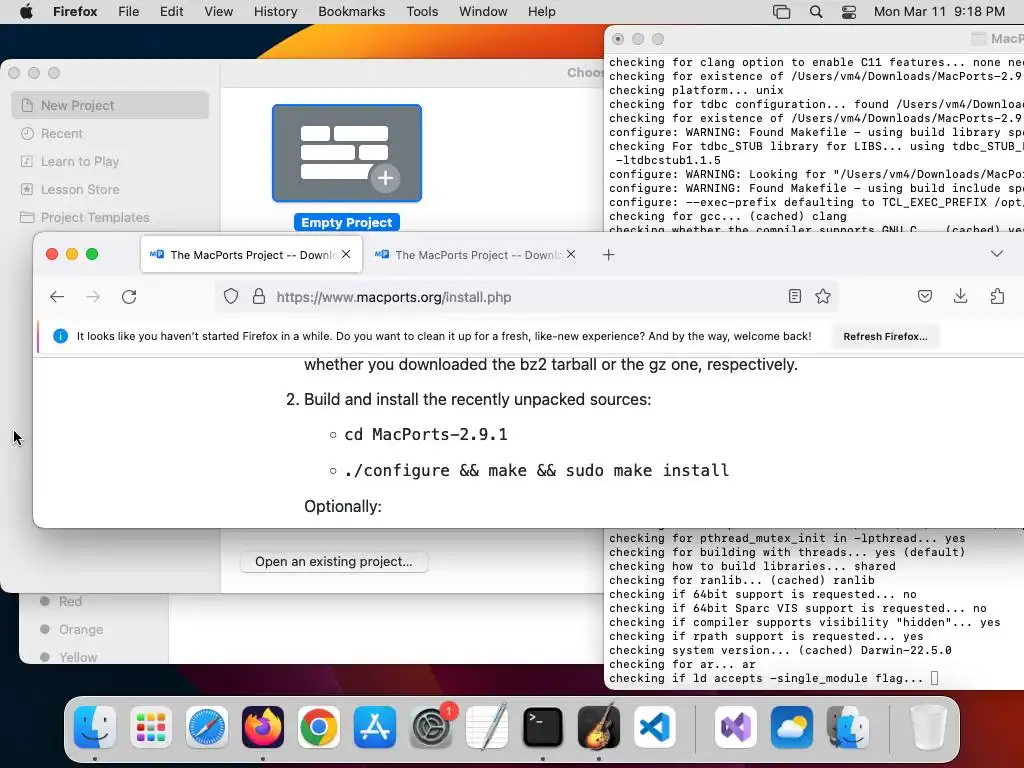Open Migration Assistant icon in the Dock
The width and height of the screenshot is (1024, 768).
coord(848,727)
